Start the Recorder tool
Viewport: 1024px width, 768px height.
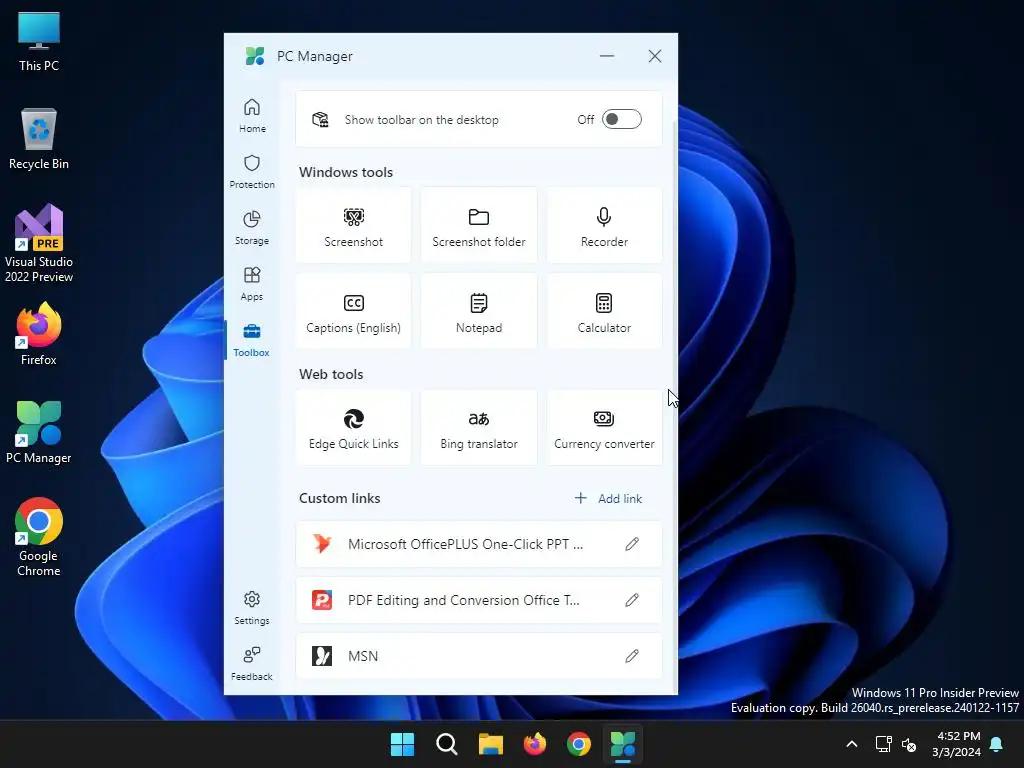(604, 225)
